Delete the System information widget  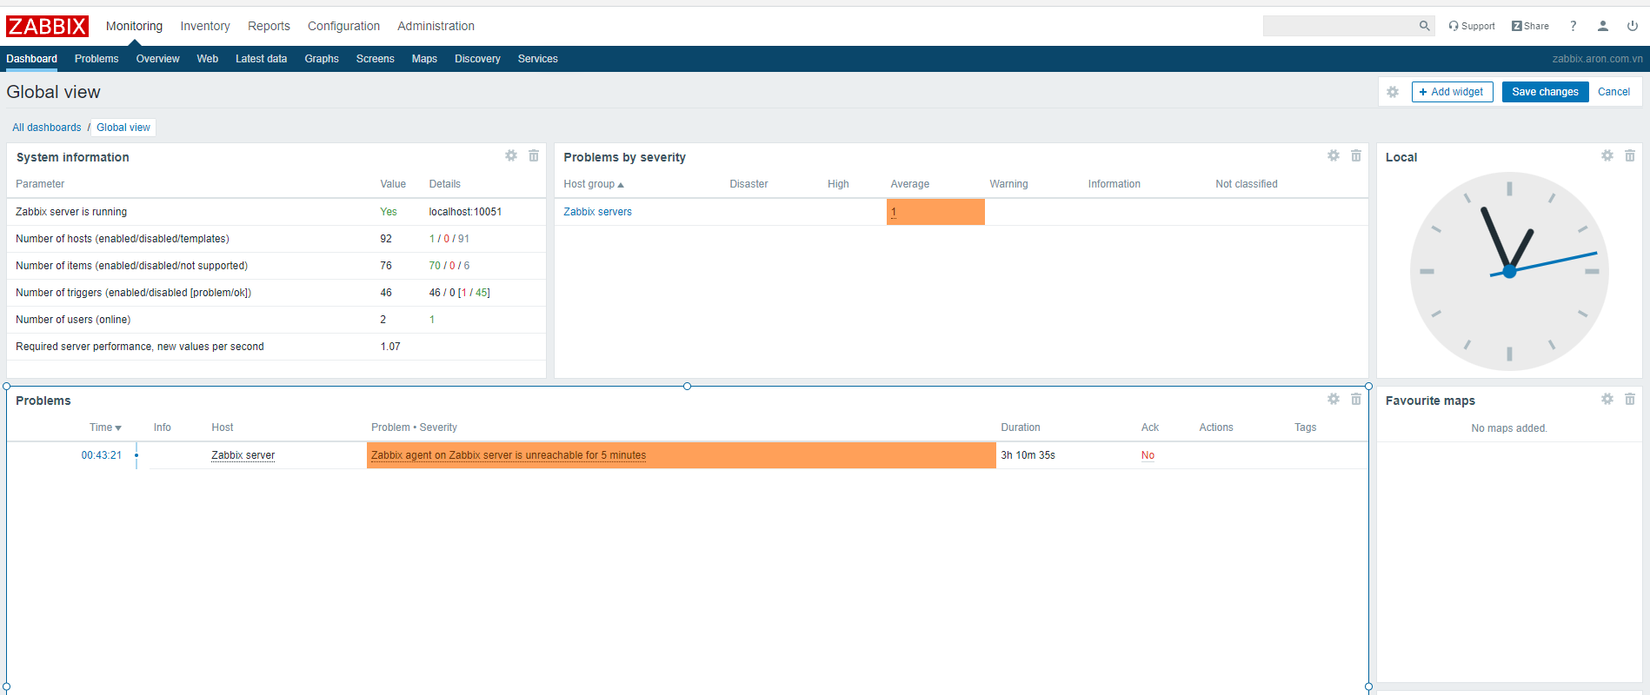point(534,156)
